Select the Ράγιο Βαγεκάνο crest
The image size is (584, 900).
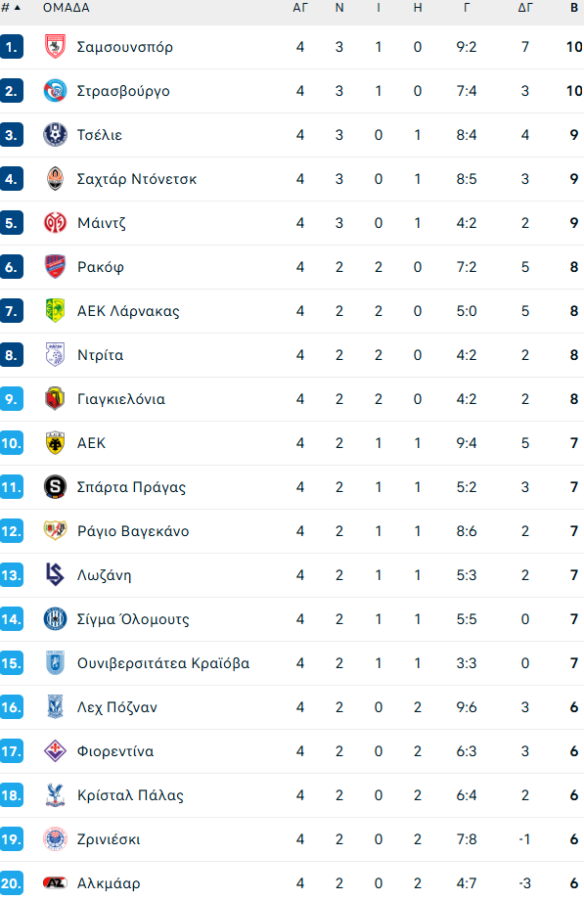pos(55,530)
